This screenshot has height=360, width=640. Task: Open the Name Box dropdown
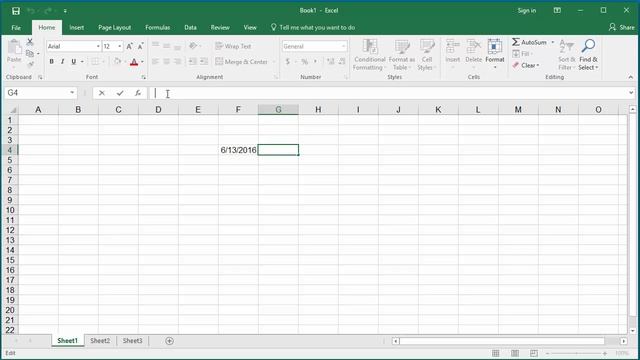tap(72, 93)
